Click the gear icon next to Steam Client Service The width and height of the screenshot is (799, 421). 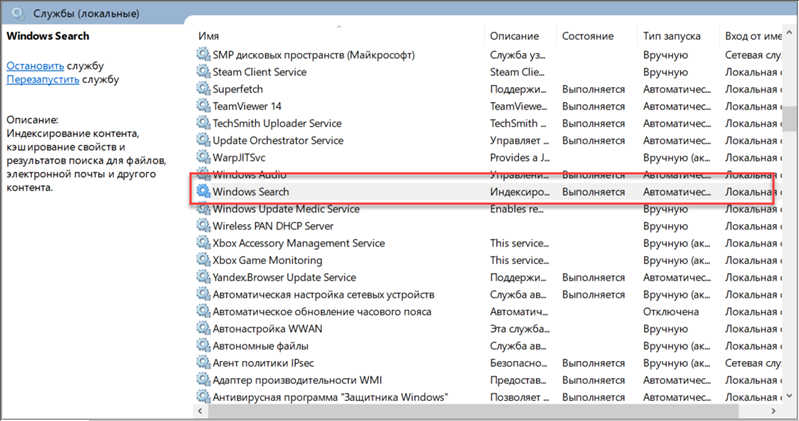203,71
